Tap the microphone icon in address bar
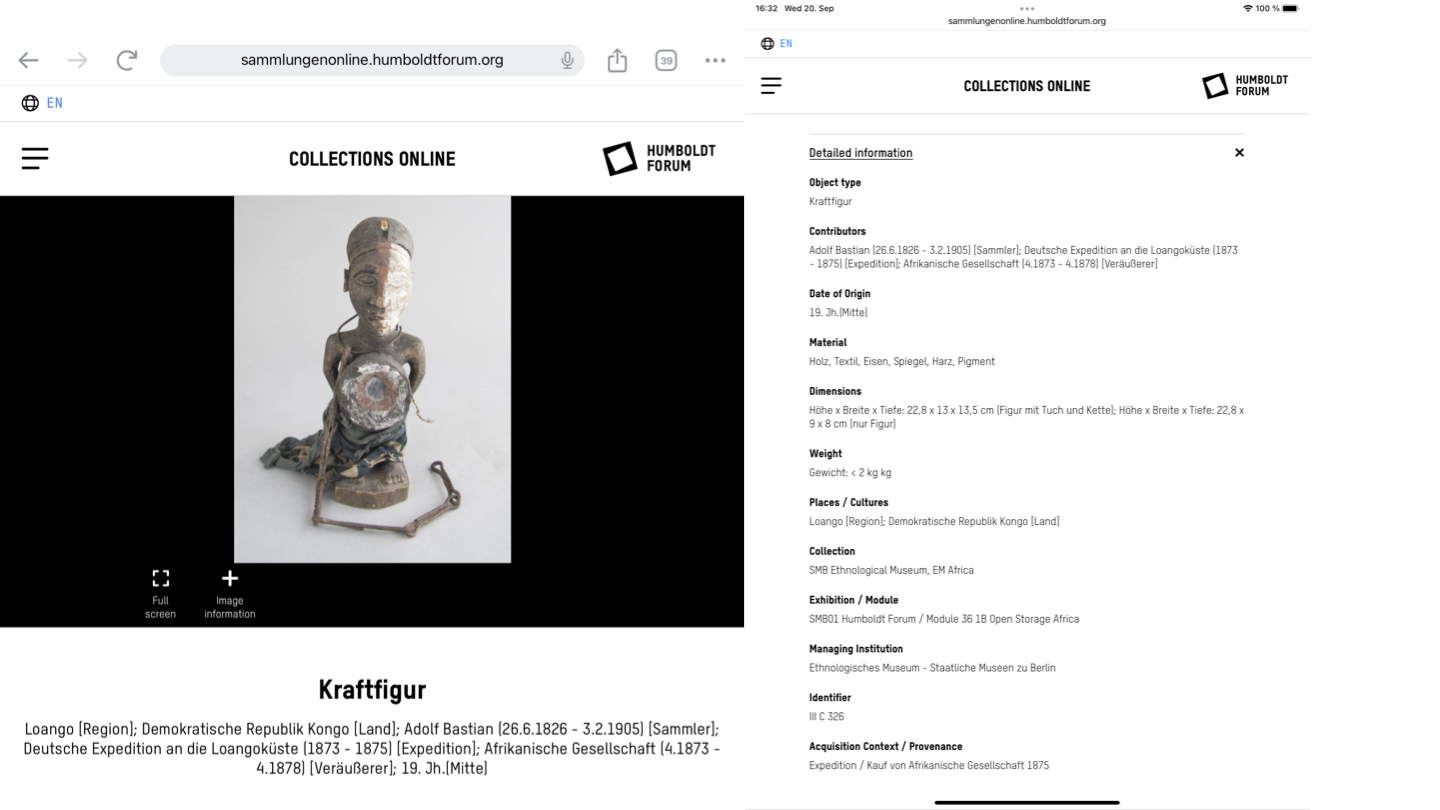1440x810 pixels. coord(567,60)
